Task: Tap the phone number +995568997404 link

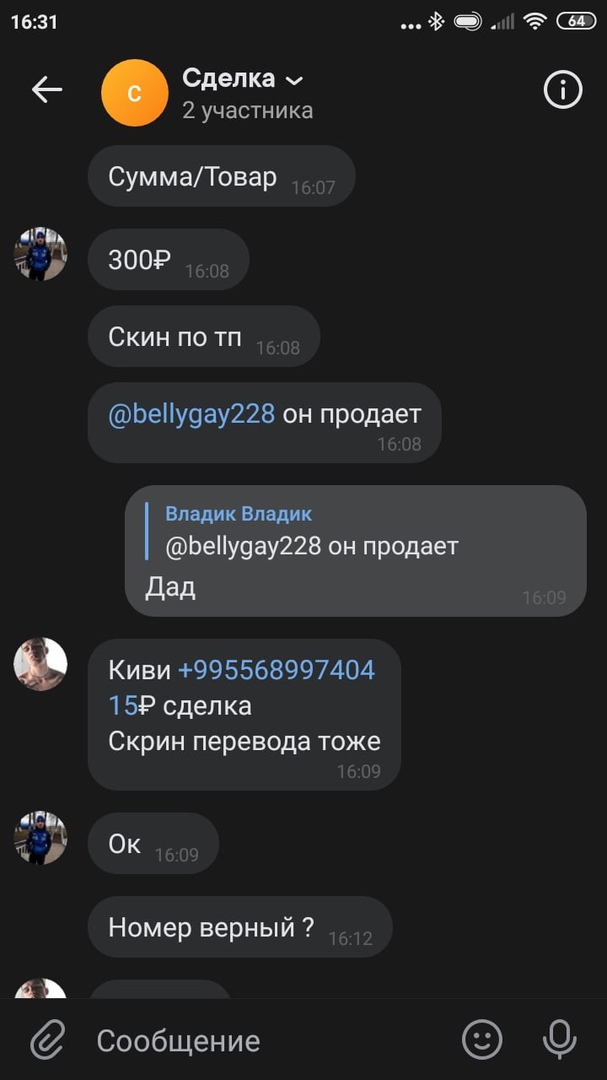Action: tap(276, 669)
